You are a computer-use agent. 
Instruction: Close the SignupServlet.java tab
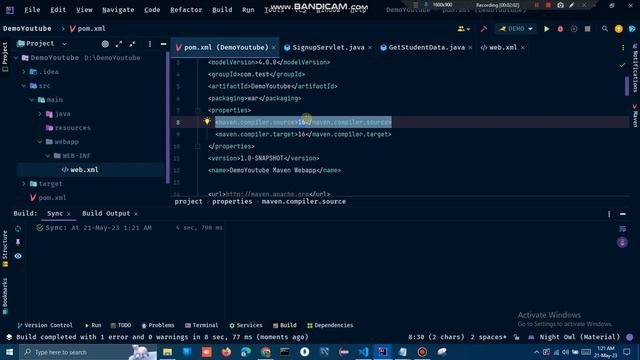[370, 48]
